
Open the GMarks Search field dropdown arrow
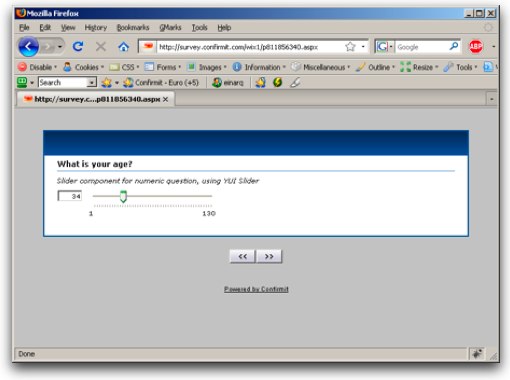click(x=91, y=82)
